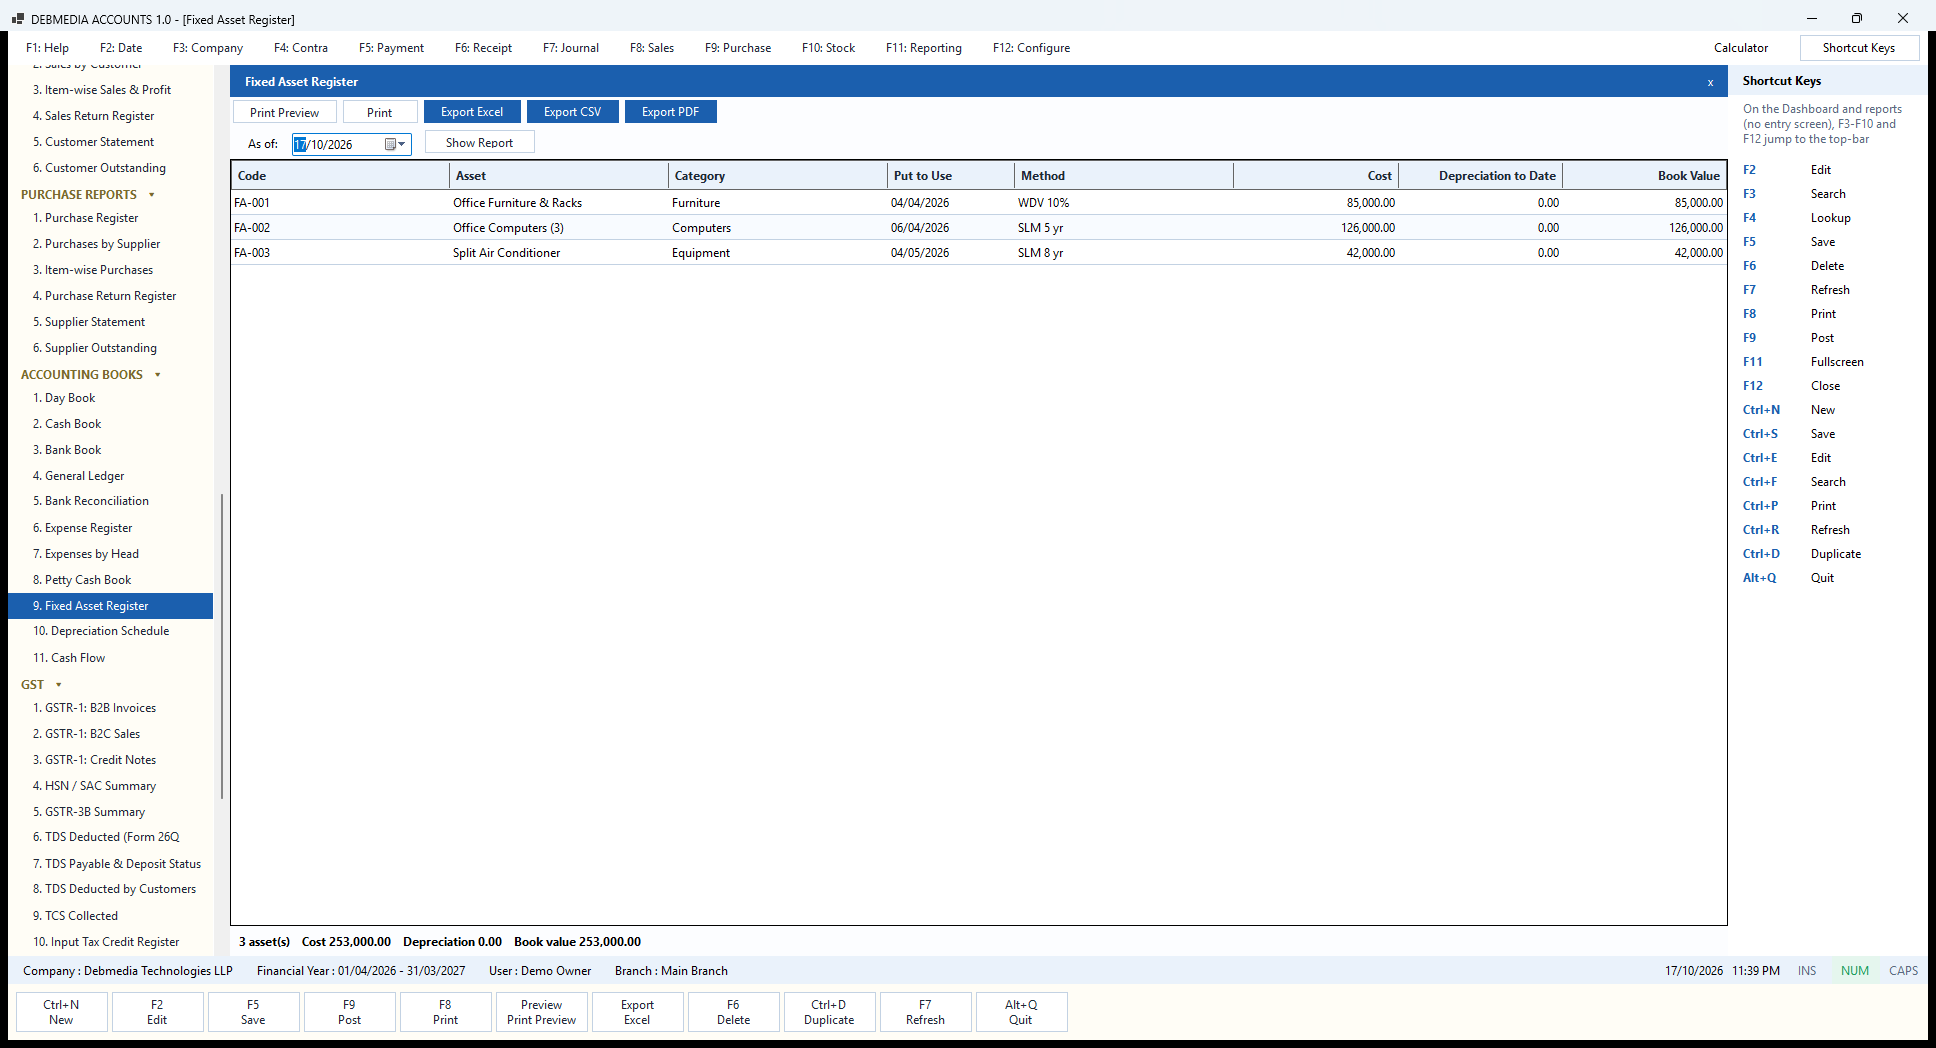Click the F6 Delete bottom button

733,1012
